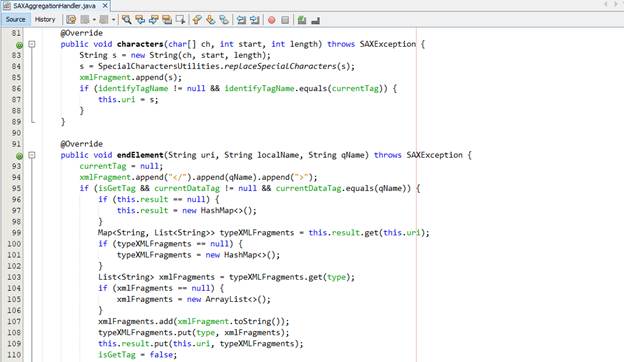The image size is (624, 362).
Task: Collapse the characters method fold
Action: coord(32,44)
